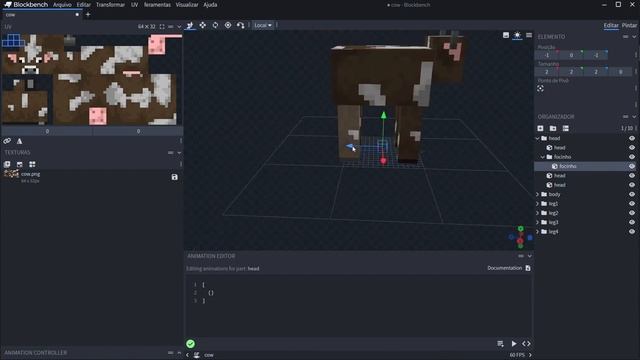
Task: Click the list icon beside the play button
Action: 500,344
